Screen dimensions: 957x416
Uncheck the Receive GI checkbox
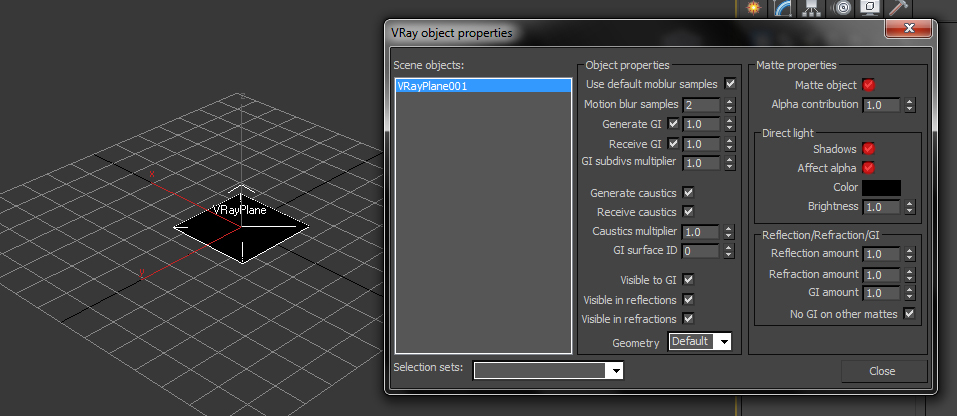(x=673, y=144)
